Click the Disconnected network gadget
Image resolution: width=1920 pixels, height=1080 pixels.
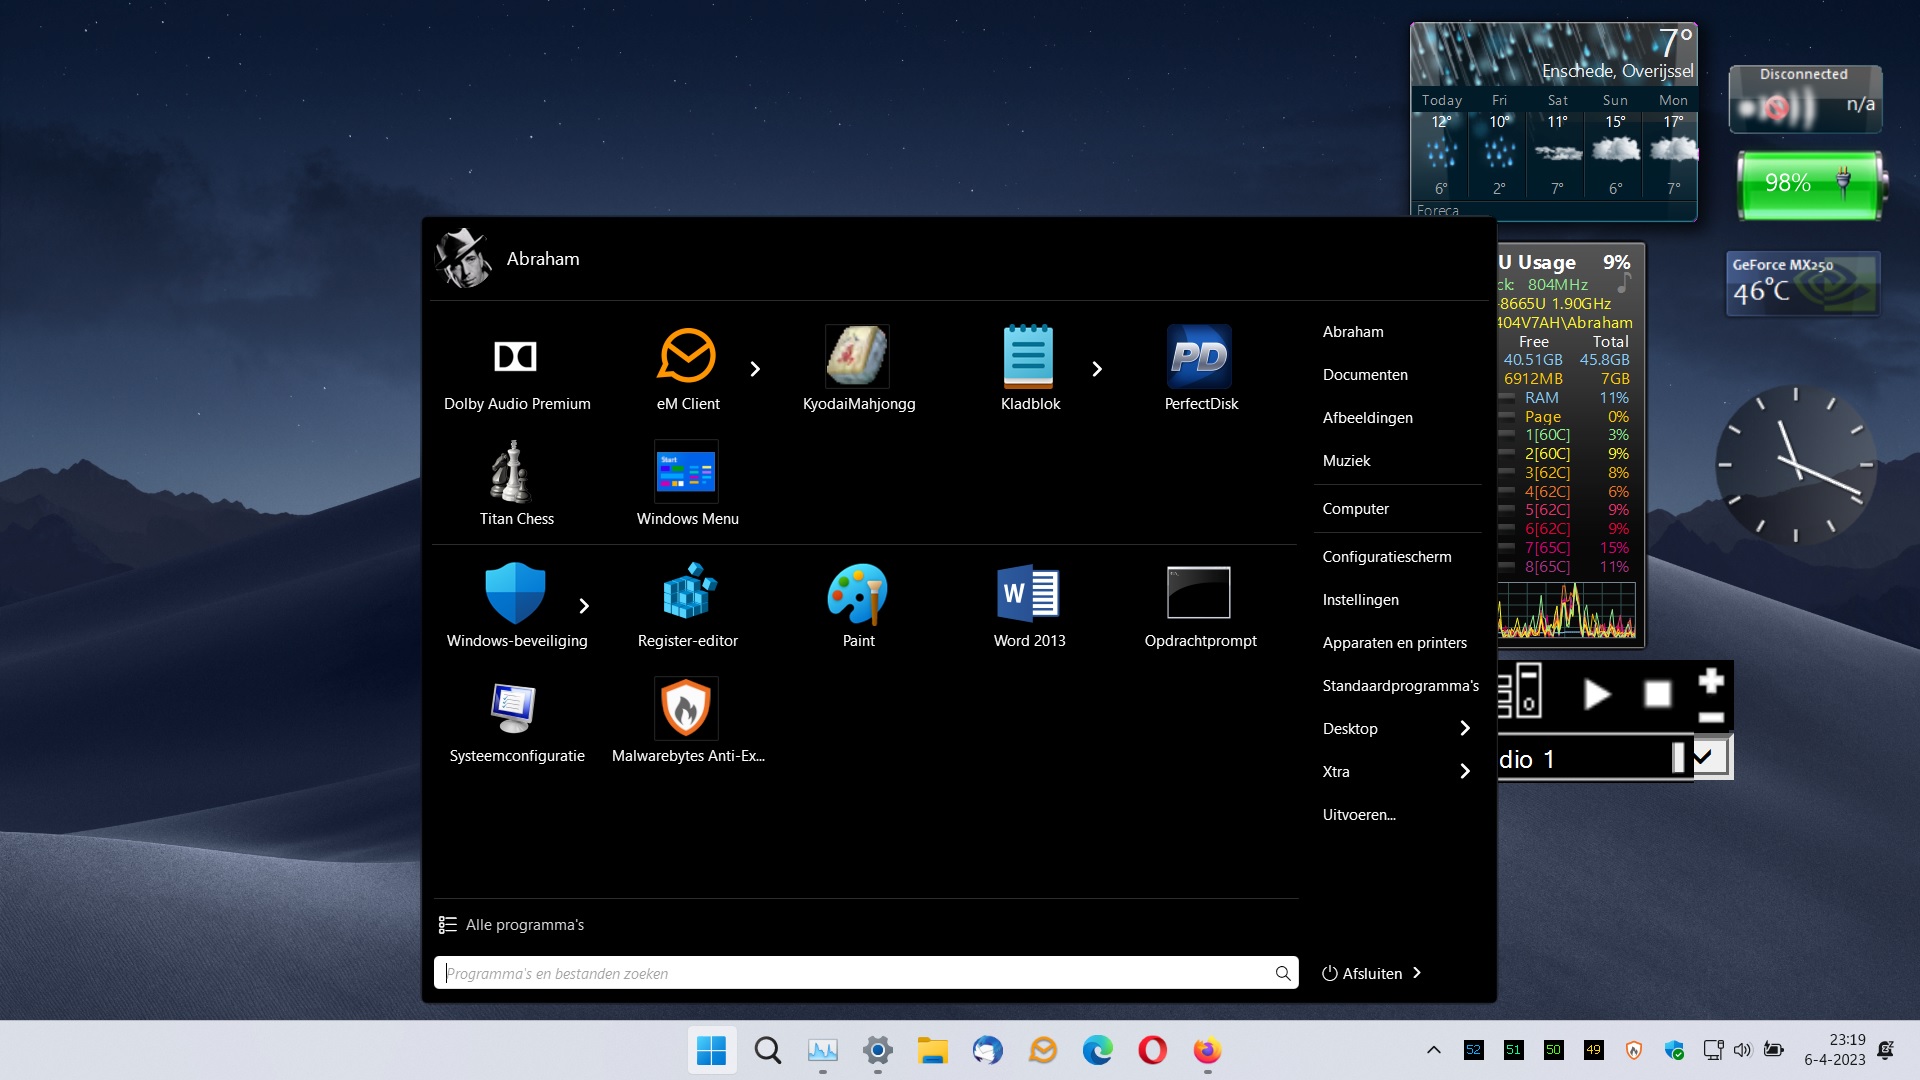pyautogui.click(x=1805, y=99)
